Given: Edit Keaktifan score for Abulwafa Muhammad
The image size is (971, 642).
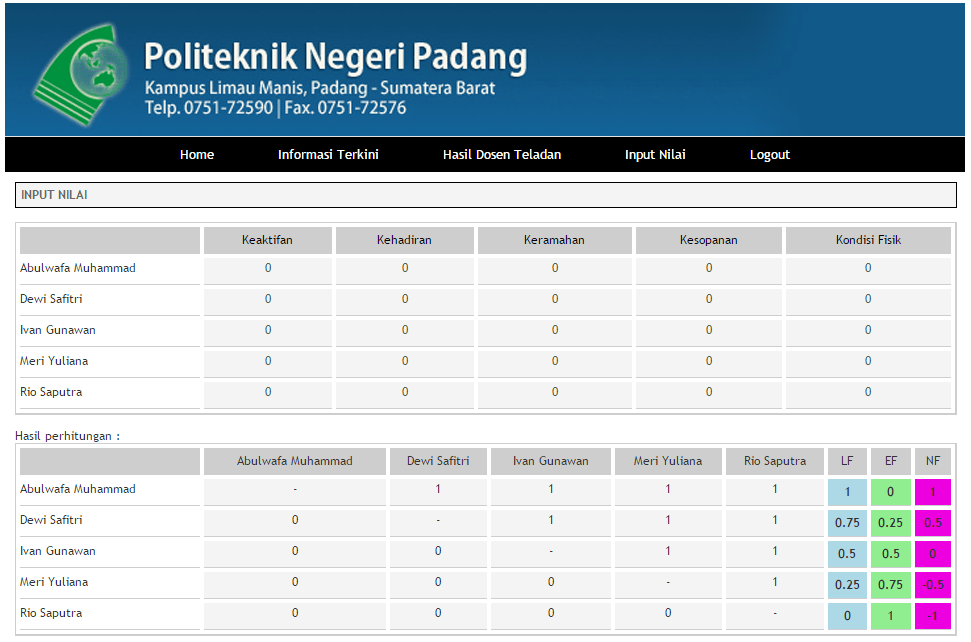Looking at the screenshot, I should [267, 269].
